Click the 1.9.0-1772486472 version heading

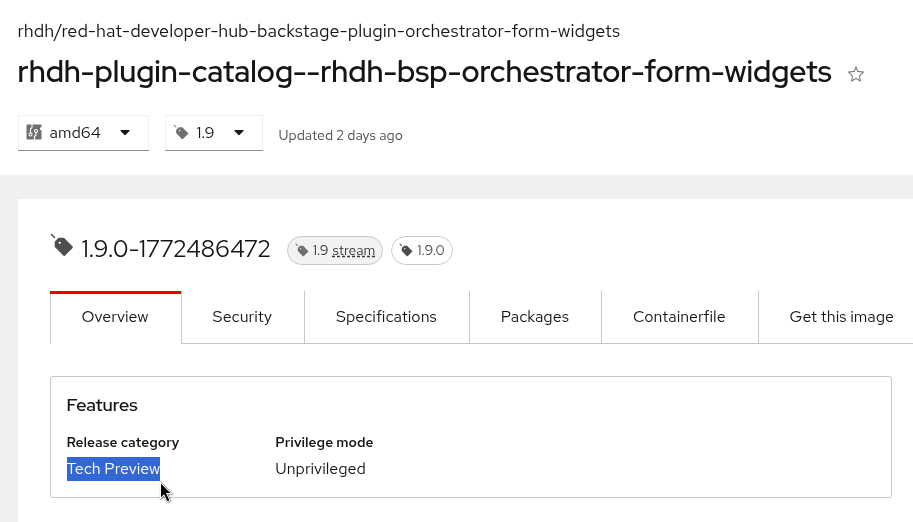(176, 249)
